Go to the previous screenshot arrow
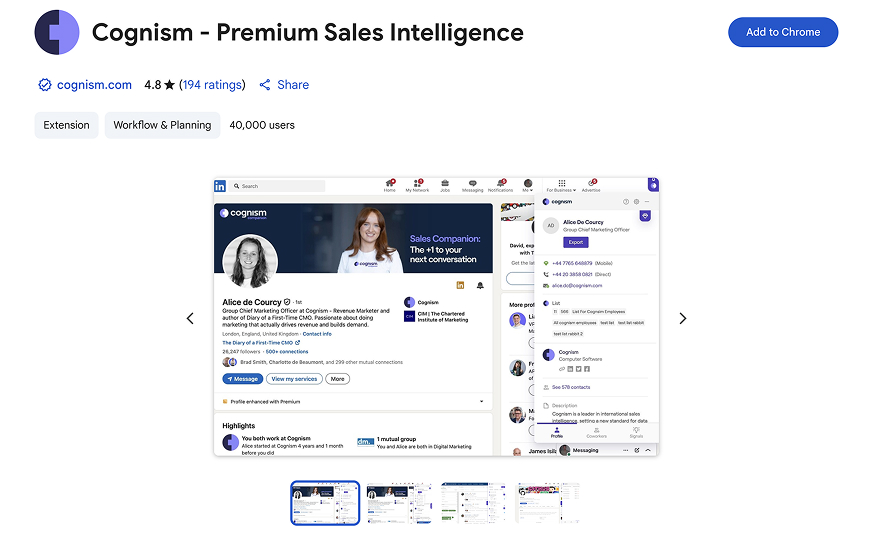 190,319
